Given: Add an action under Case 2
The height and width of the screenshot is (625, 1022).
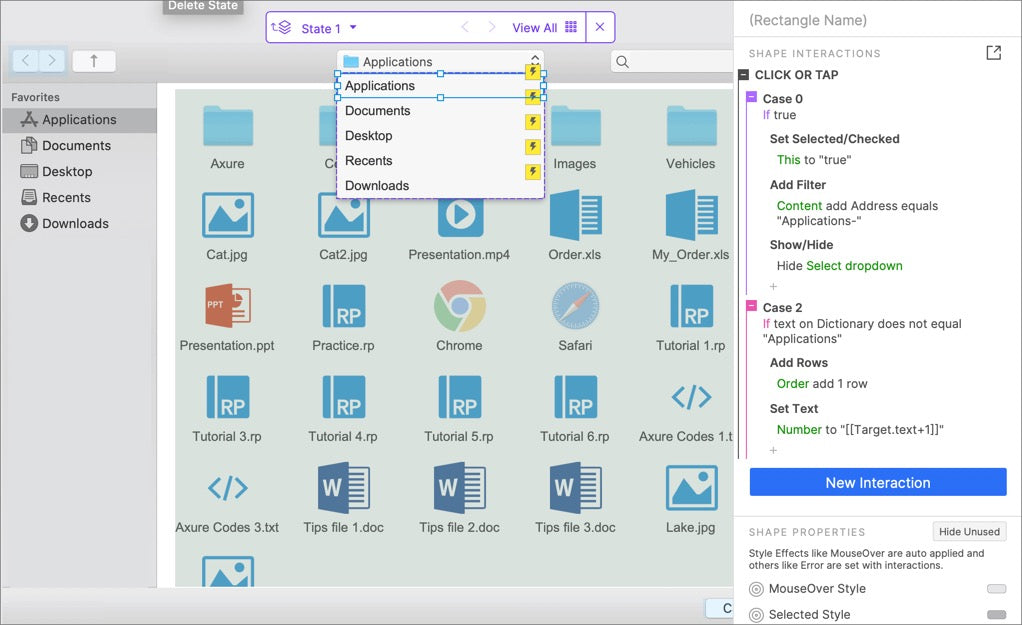Looking at the screenshot, I should [x=773, y=450].
